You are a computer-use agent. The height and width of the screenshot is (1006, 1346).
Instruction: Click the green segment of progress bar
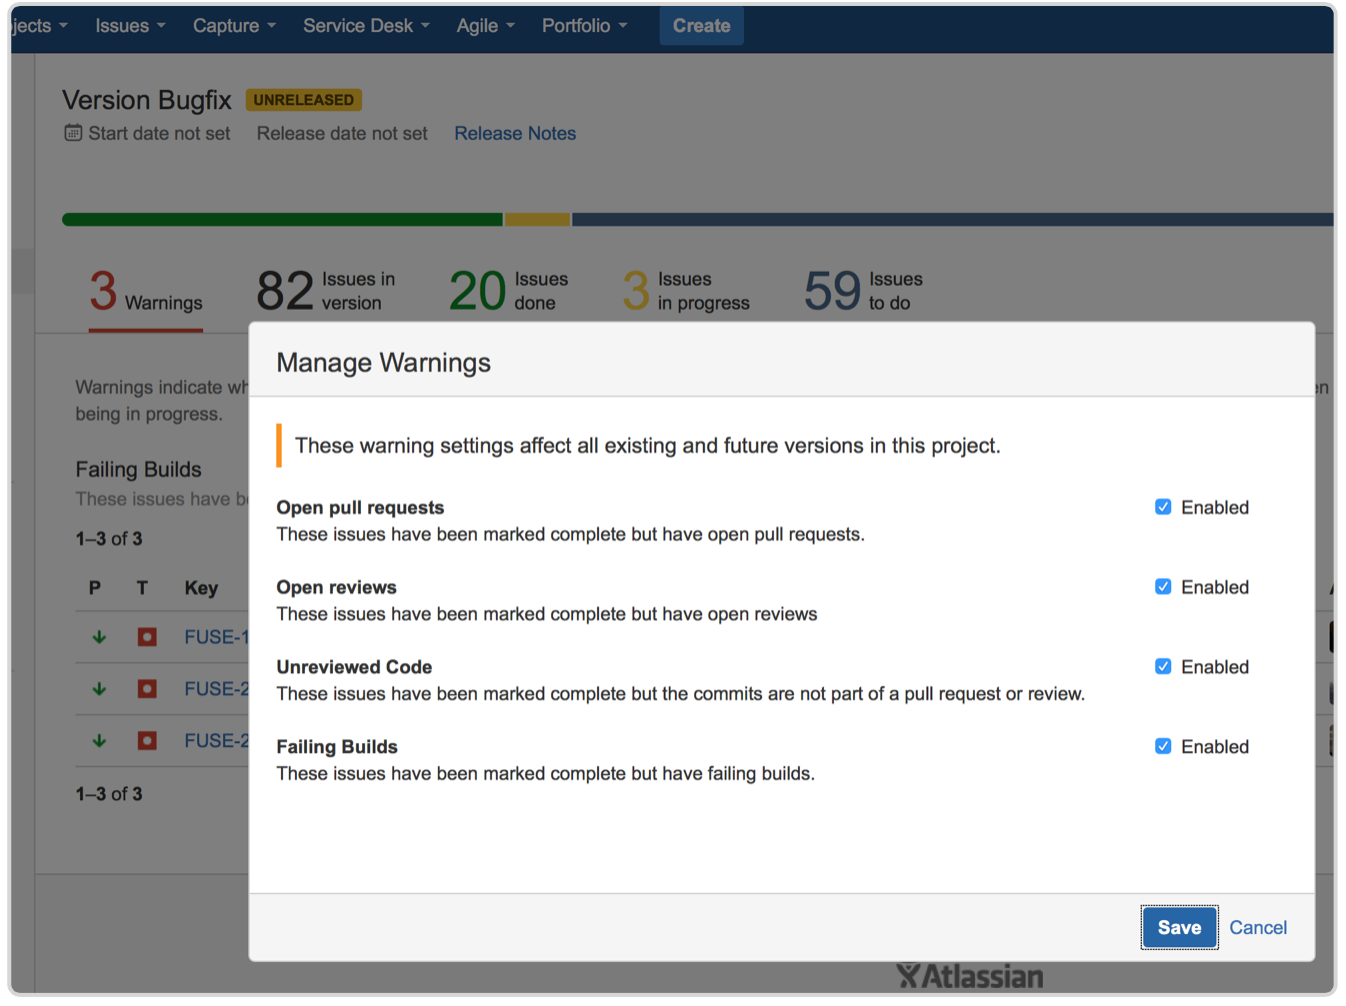(x=282, y=220)
